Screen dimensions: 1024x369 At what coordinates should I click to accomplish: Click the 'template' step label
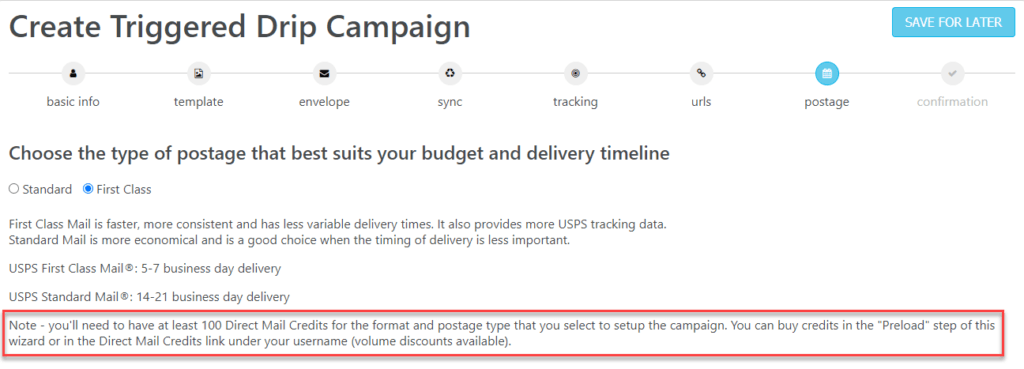tap(199, 103)
